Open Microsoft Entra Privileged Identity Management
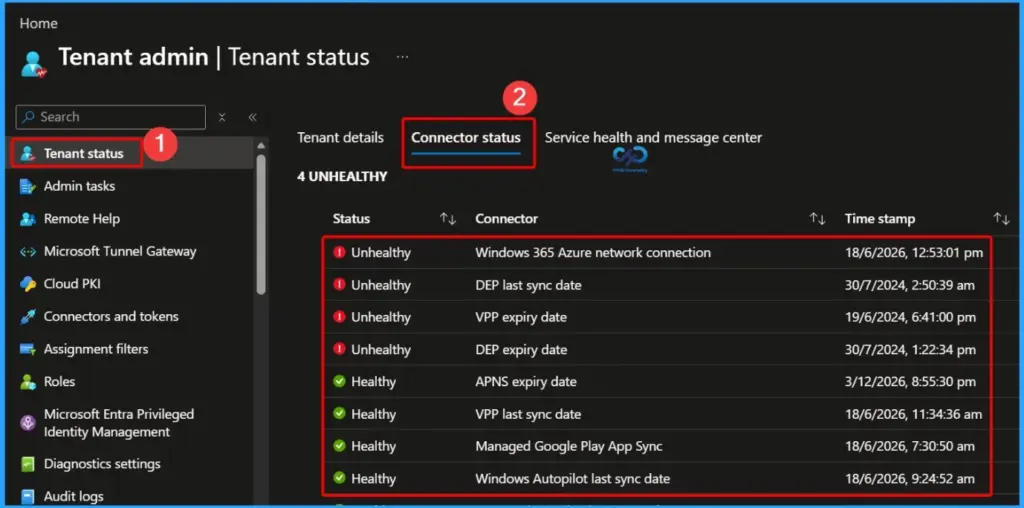Screen dimensions: 1024x508 pyautogui.click(x=119, y=423)
